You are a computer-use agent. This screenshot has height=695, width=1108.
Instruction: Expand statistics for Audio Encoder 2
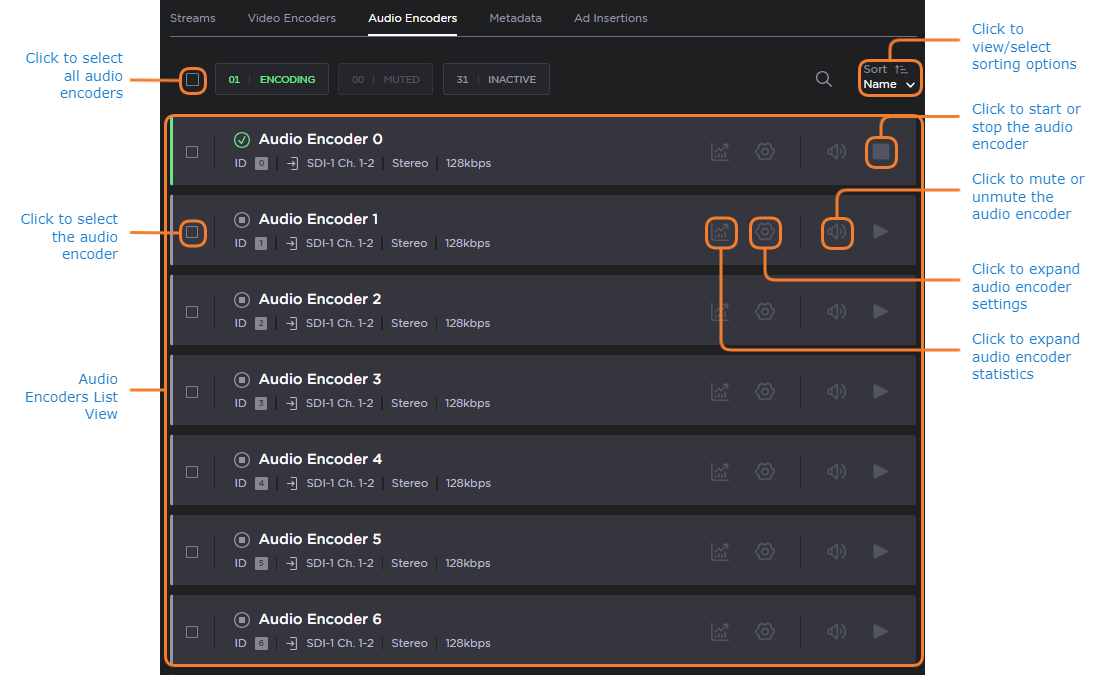[x=720, y=312]
